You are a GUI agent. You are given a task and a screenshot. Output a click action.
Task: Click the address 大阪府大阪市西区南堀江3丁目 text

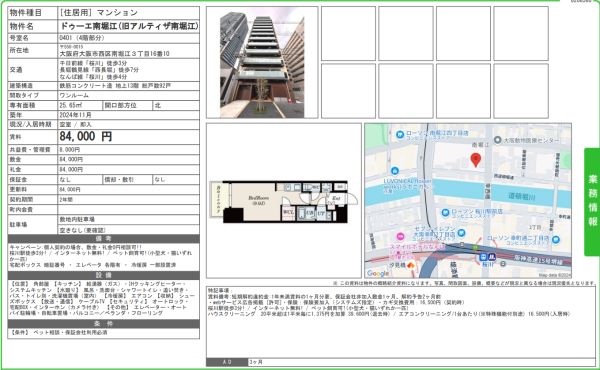tap(114, 54)
